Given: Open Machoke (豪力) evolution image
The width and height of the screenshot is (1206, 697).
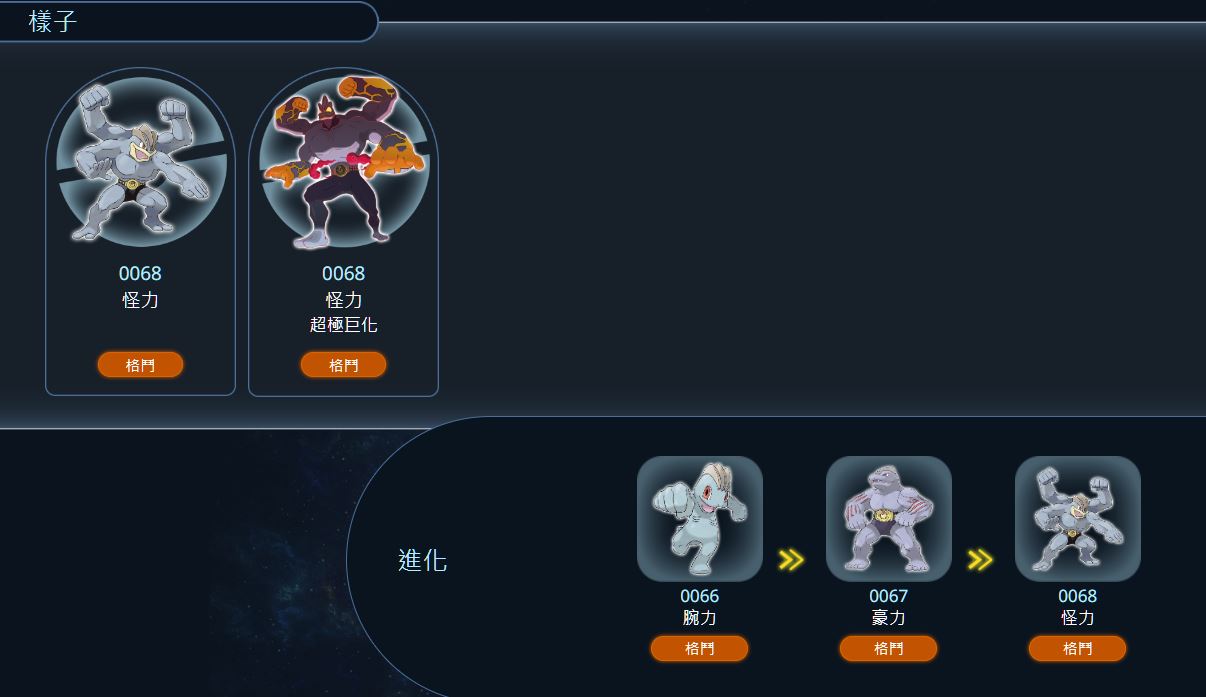Looking at the screenshot, I should point(889,518).
